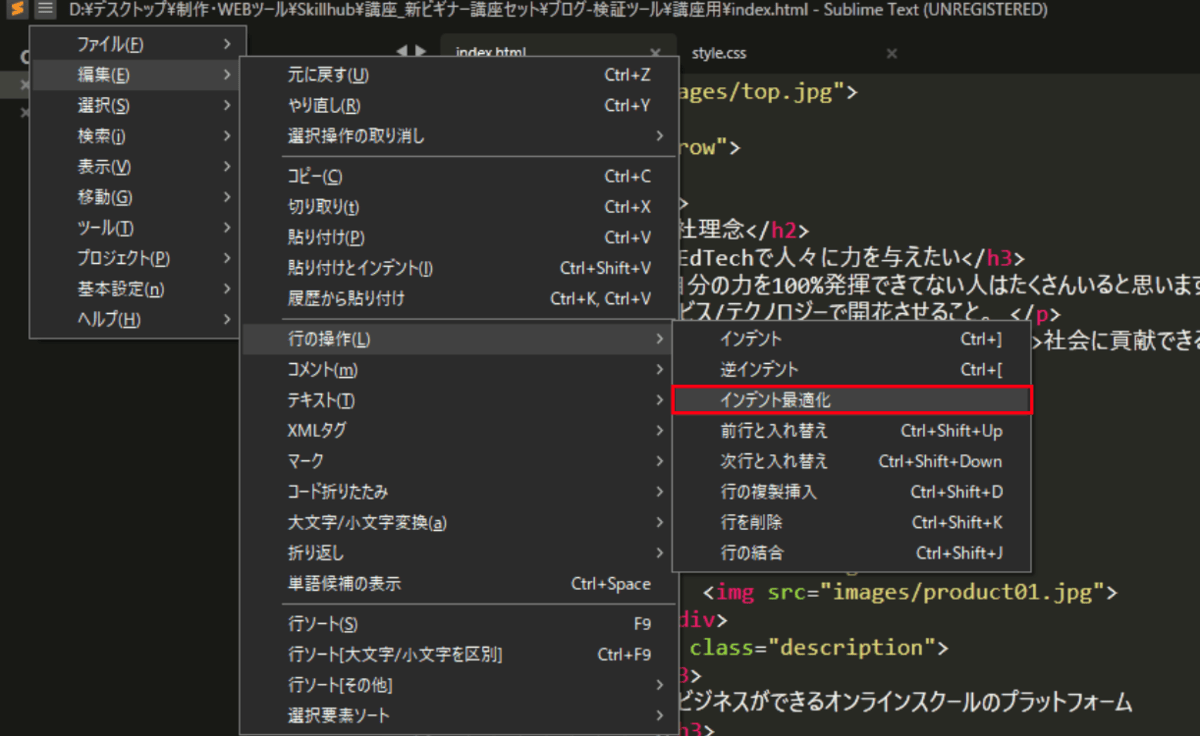Expand コード折りたたみ submenu
This screenshot has height=736, width=1200.
click(x=456, y=492)
